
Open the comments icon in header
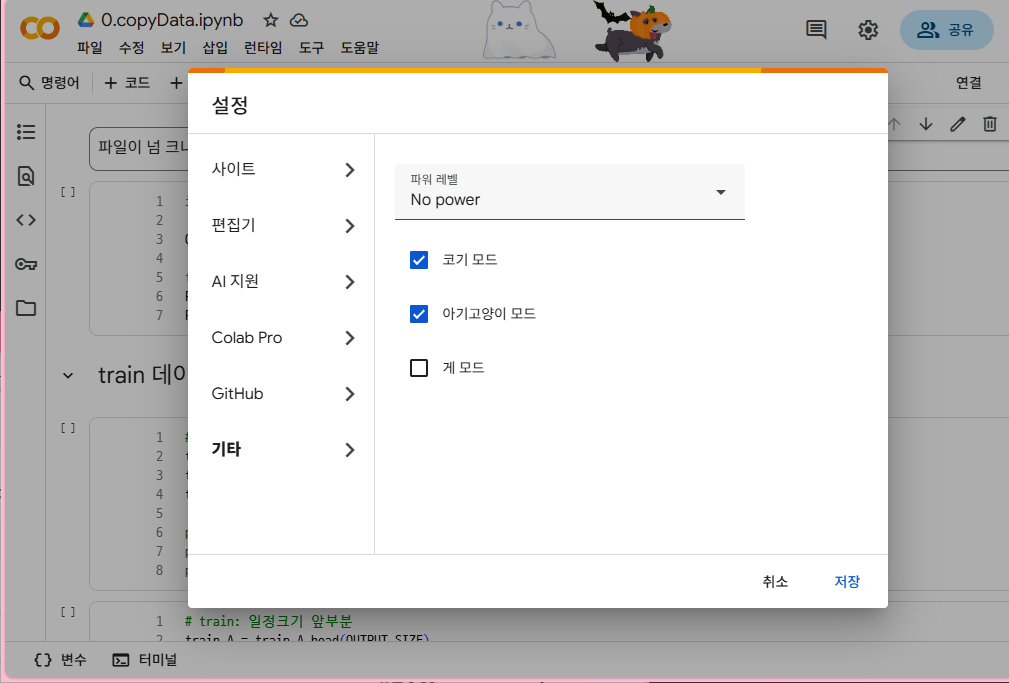816,30
